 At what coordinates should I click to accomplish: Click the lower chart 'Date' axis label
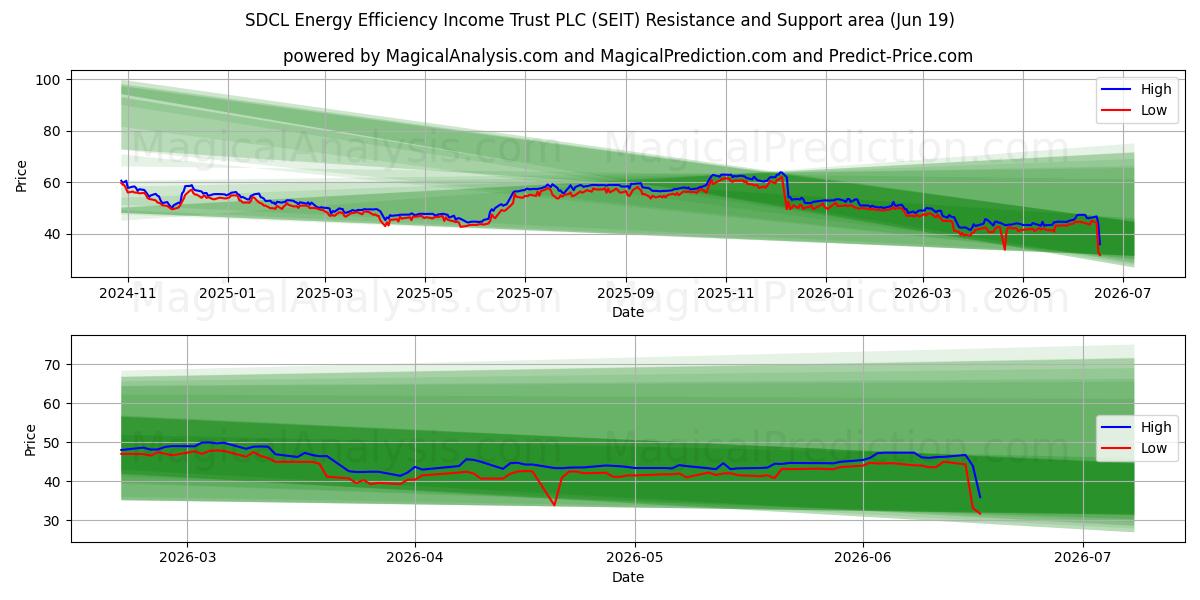[628, 577]
